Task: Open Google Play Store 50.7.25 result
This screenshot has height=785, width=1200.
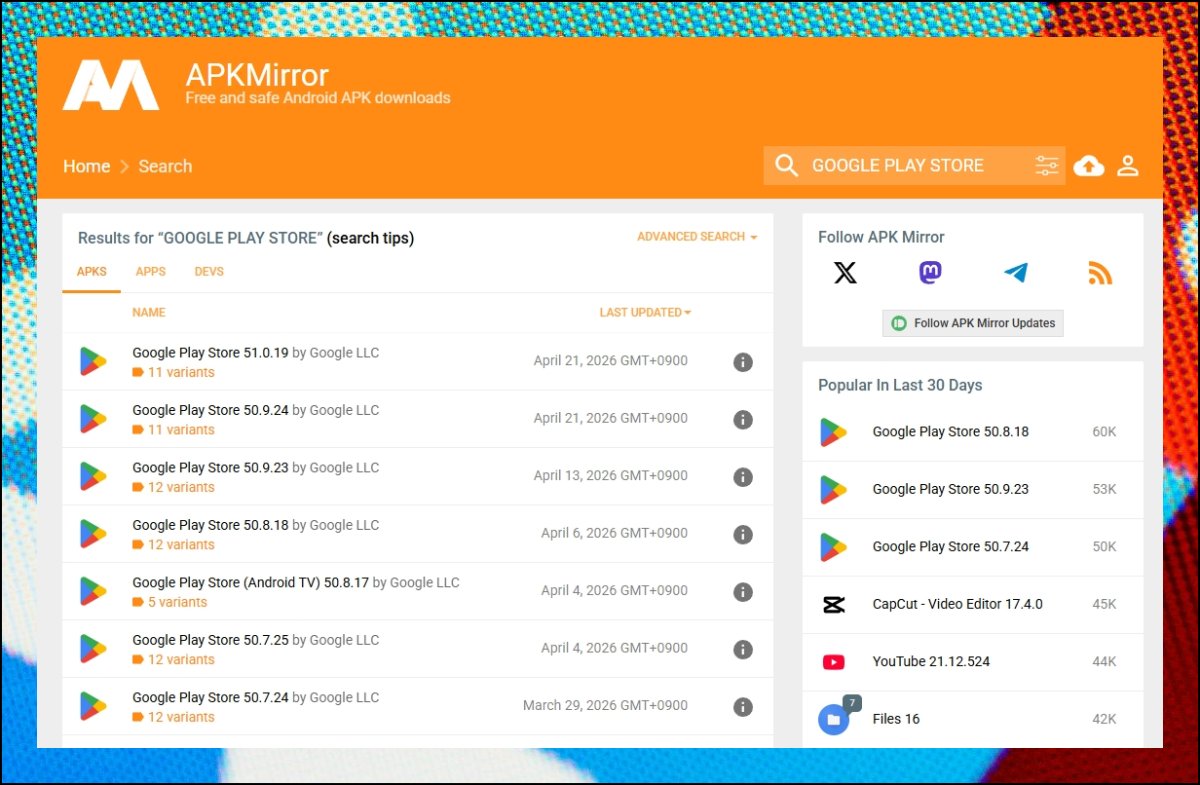Action: (x=210, y=640)
